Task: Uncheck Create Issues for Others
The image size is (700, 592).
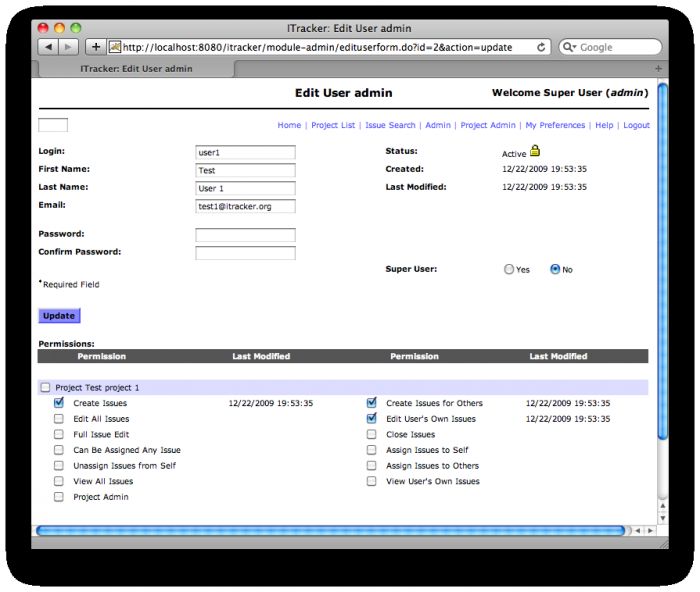Action: click(x=371, y=403)
